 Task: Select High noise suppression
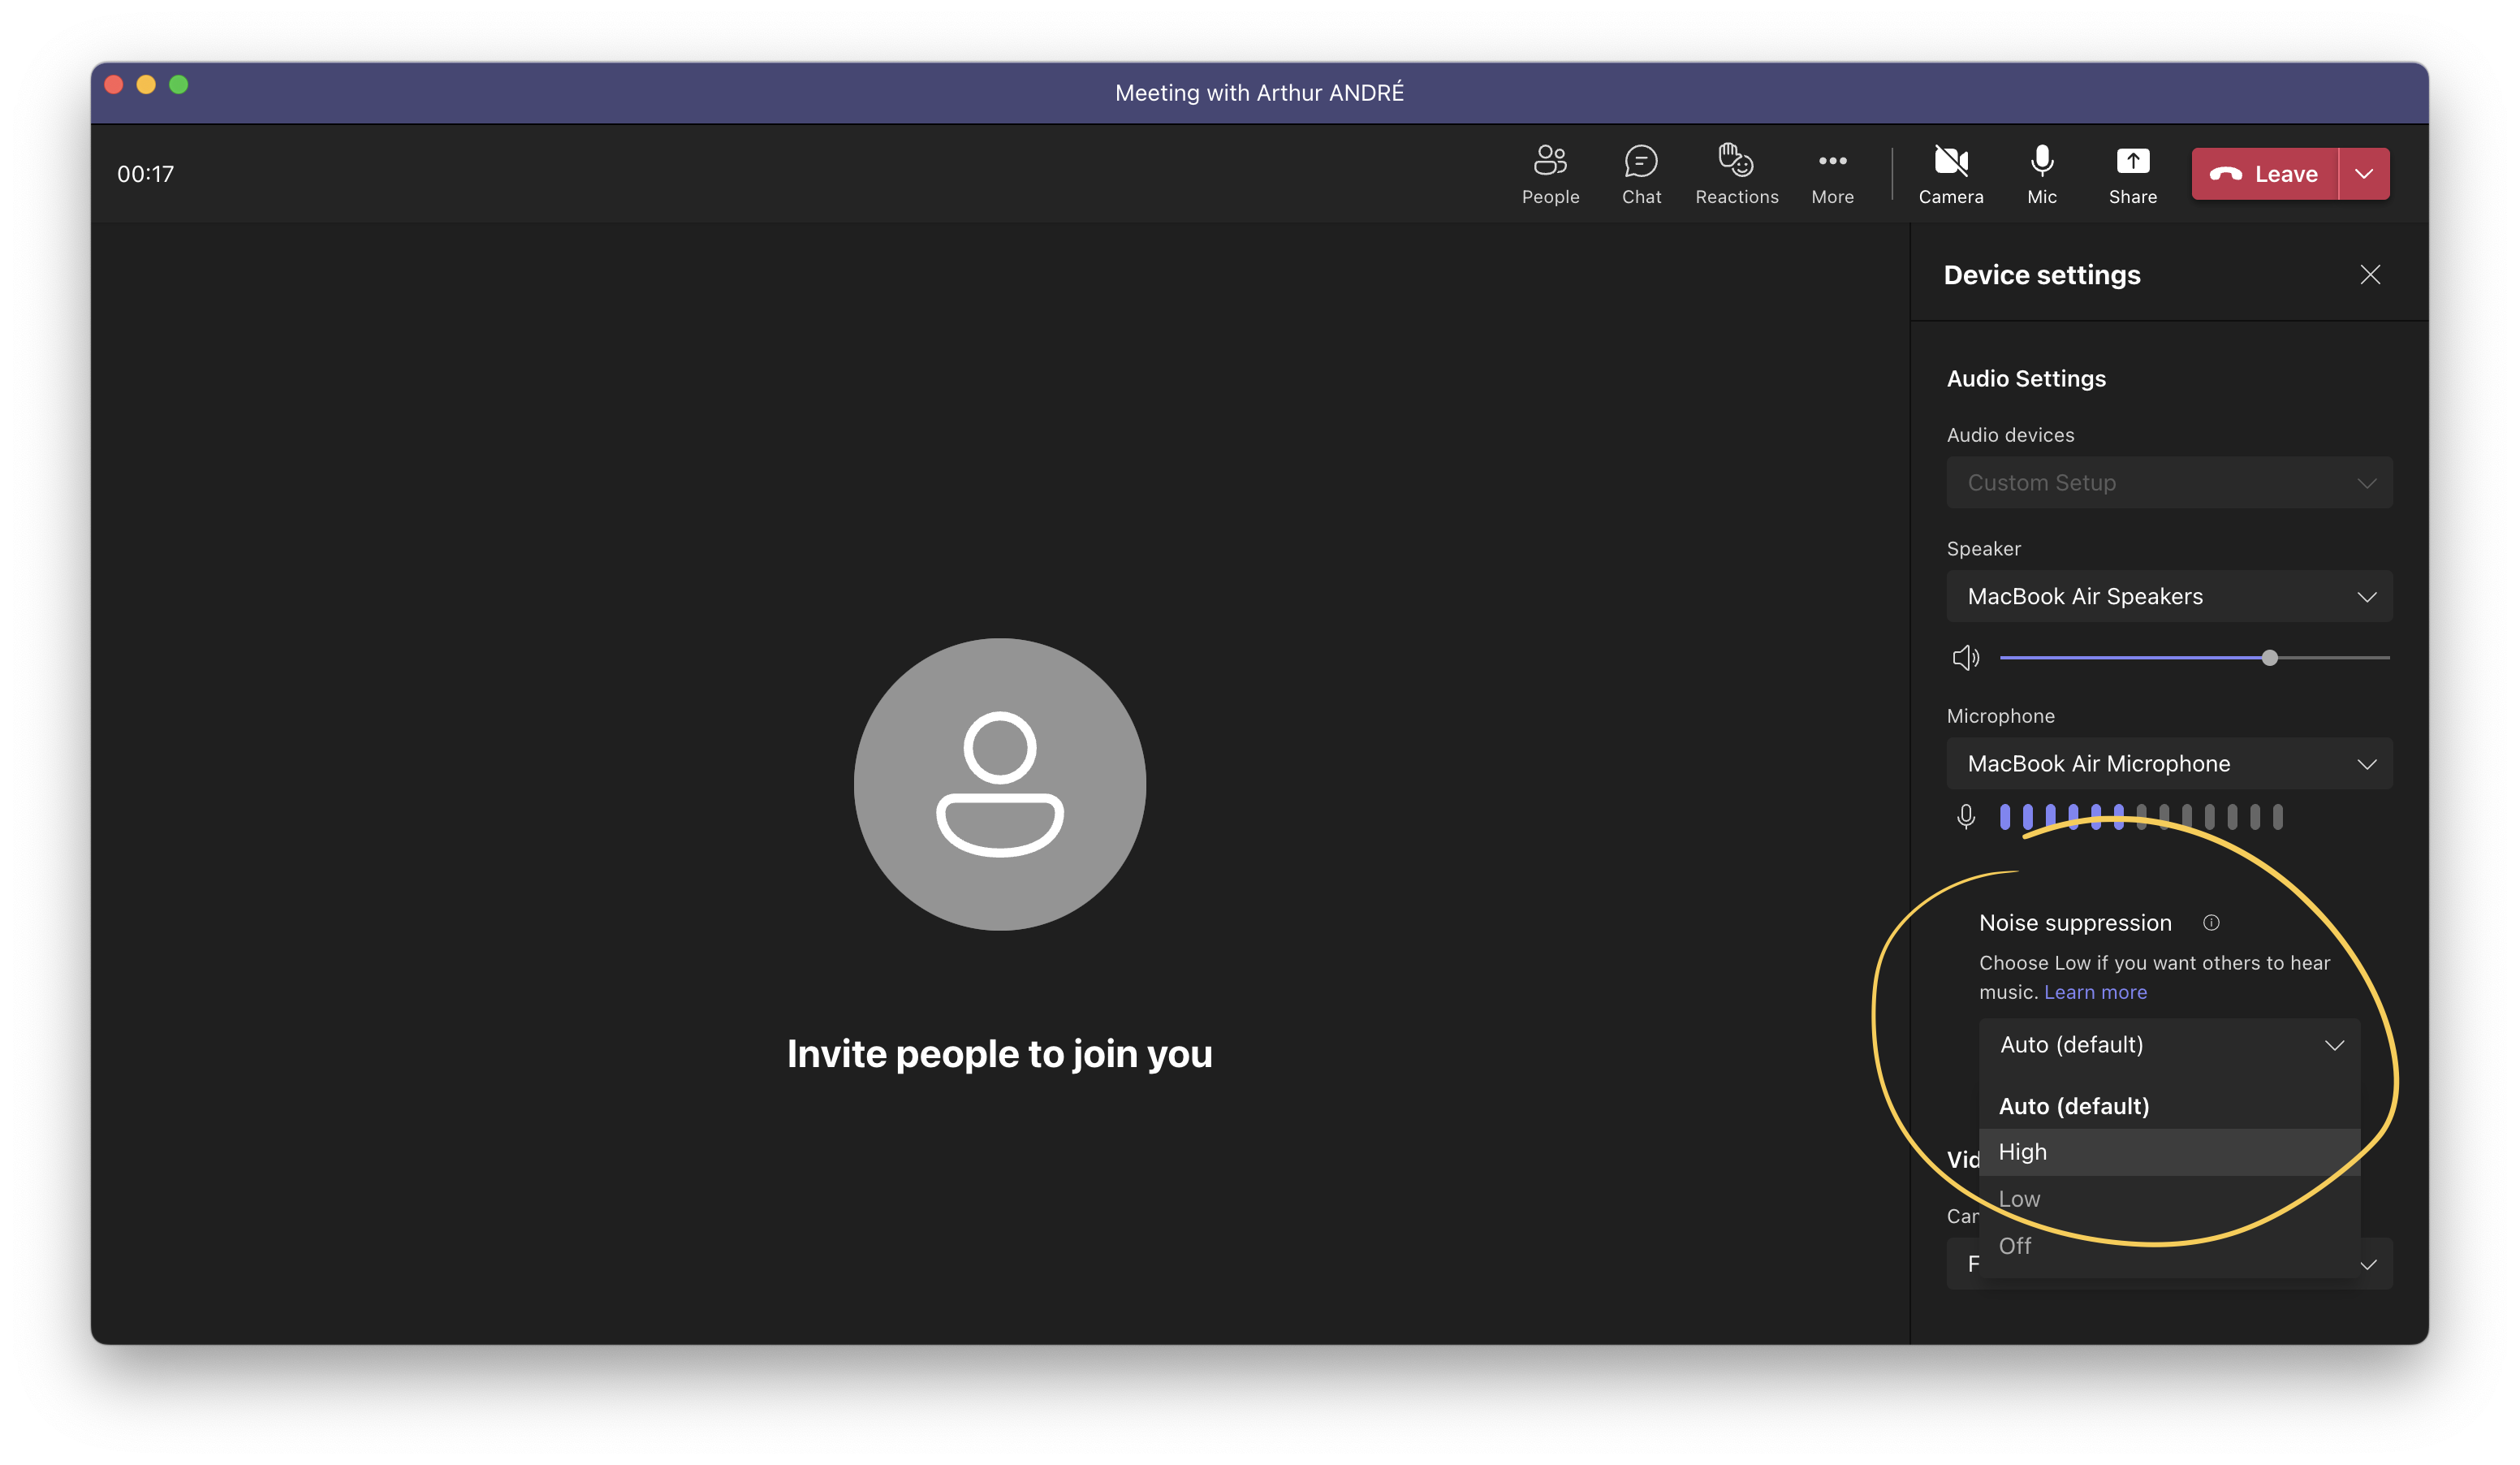point(2022,1151)
